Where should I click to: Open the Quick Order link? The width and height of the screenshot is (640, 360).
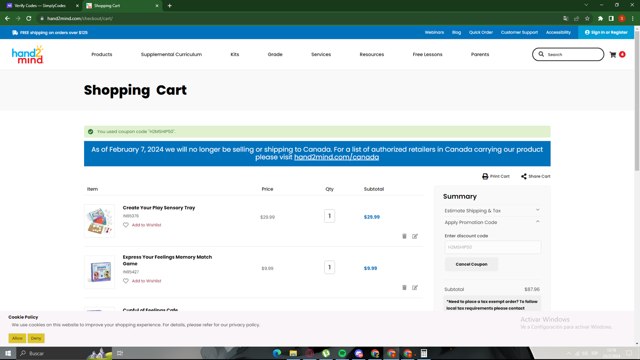pyautogui.click(x=481, y=32)
